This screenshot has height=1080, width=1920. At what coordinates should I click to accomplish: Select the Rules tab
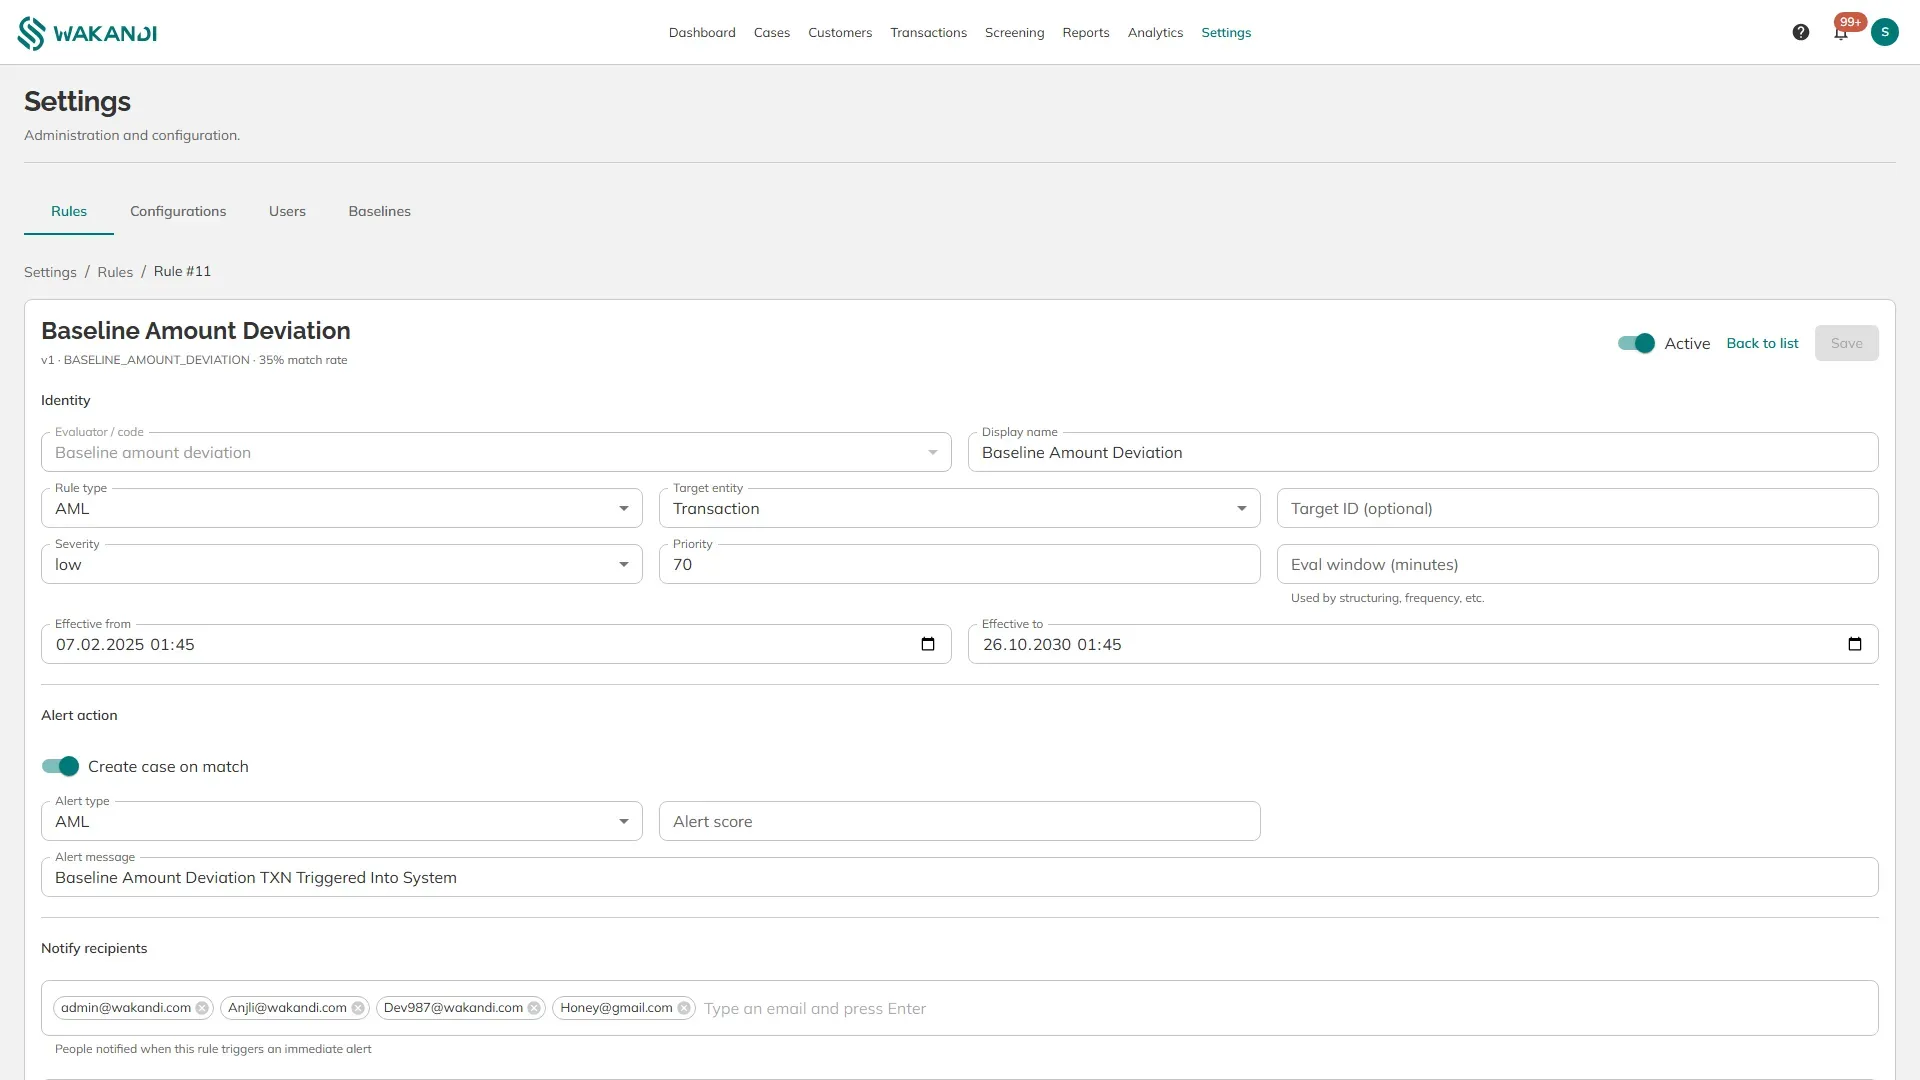69,211
